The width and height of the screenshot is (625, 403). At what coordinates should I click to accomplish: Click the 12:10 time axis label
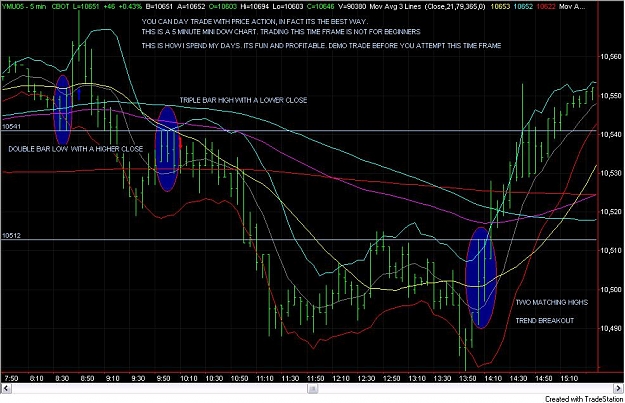point(341,378)
